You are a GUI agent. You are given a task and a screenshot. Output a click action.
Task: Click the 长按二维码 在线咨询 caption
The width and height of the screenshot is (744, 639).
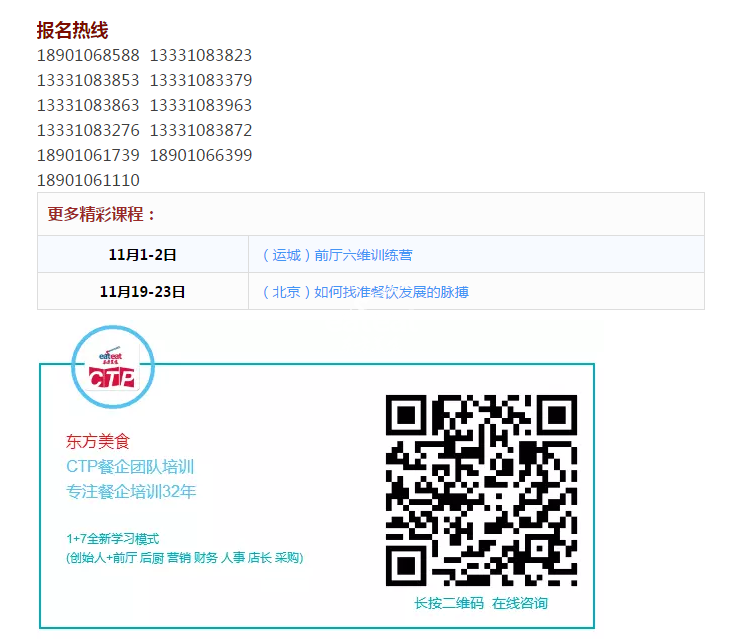(481, 603)
